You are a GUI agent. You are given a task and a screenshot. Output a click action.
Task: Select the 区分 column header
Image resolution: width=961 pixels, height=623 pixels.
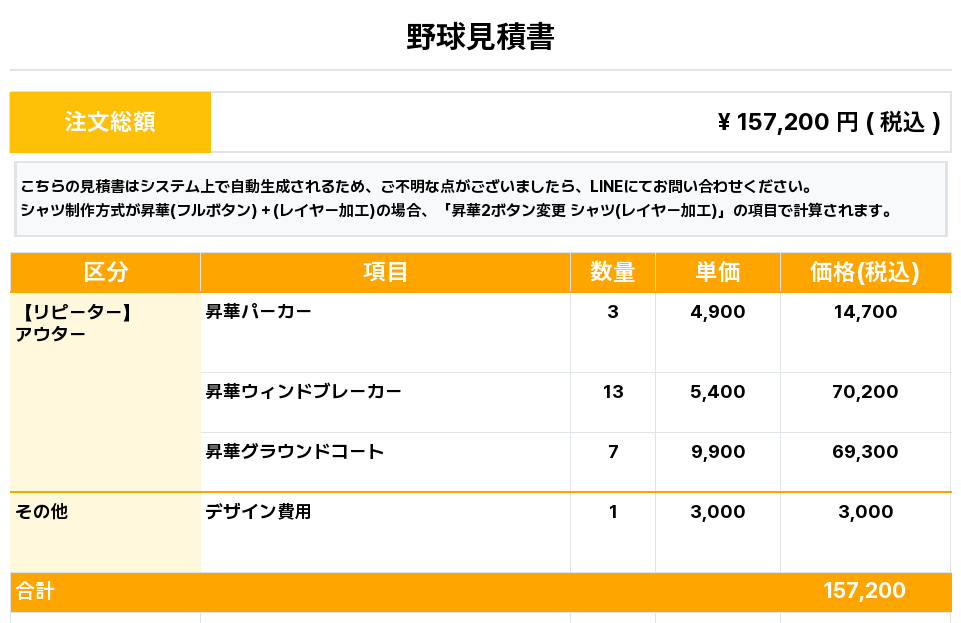click(105, 272)
